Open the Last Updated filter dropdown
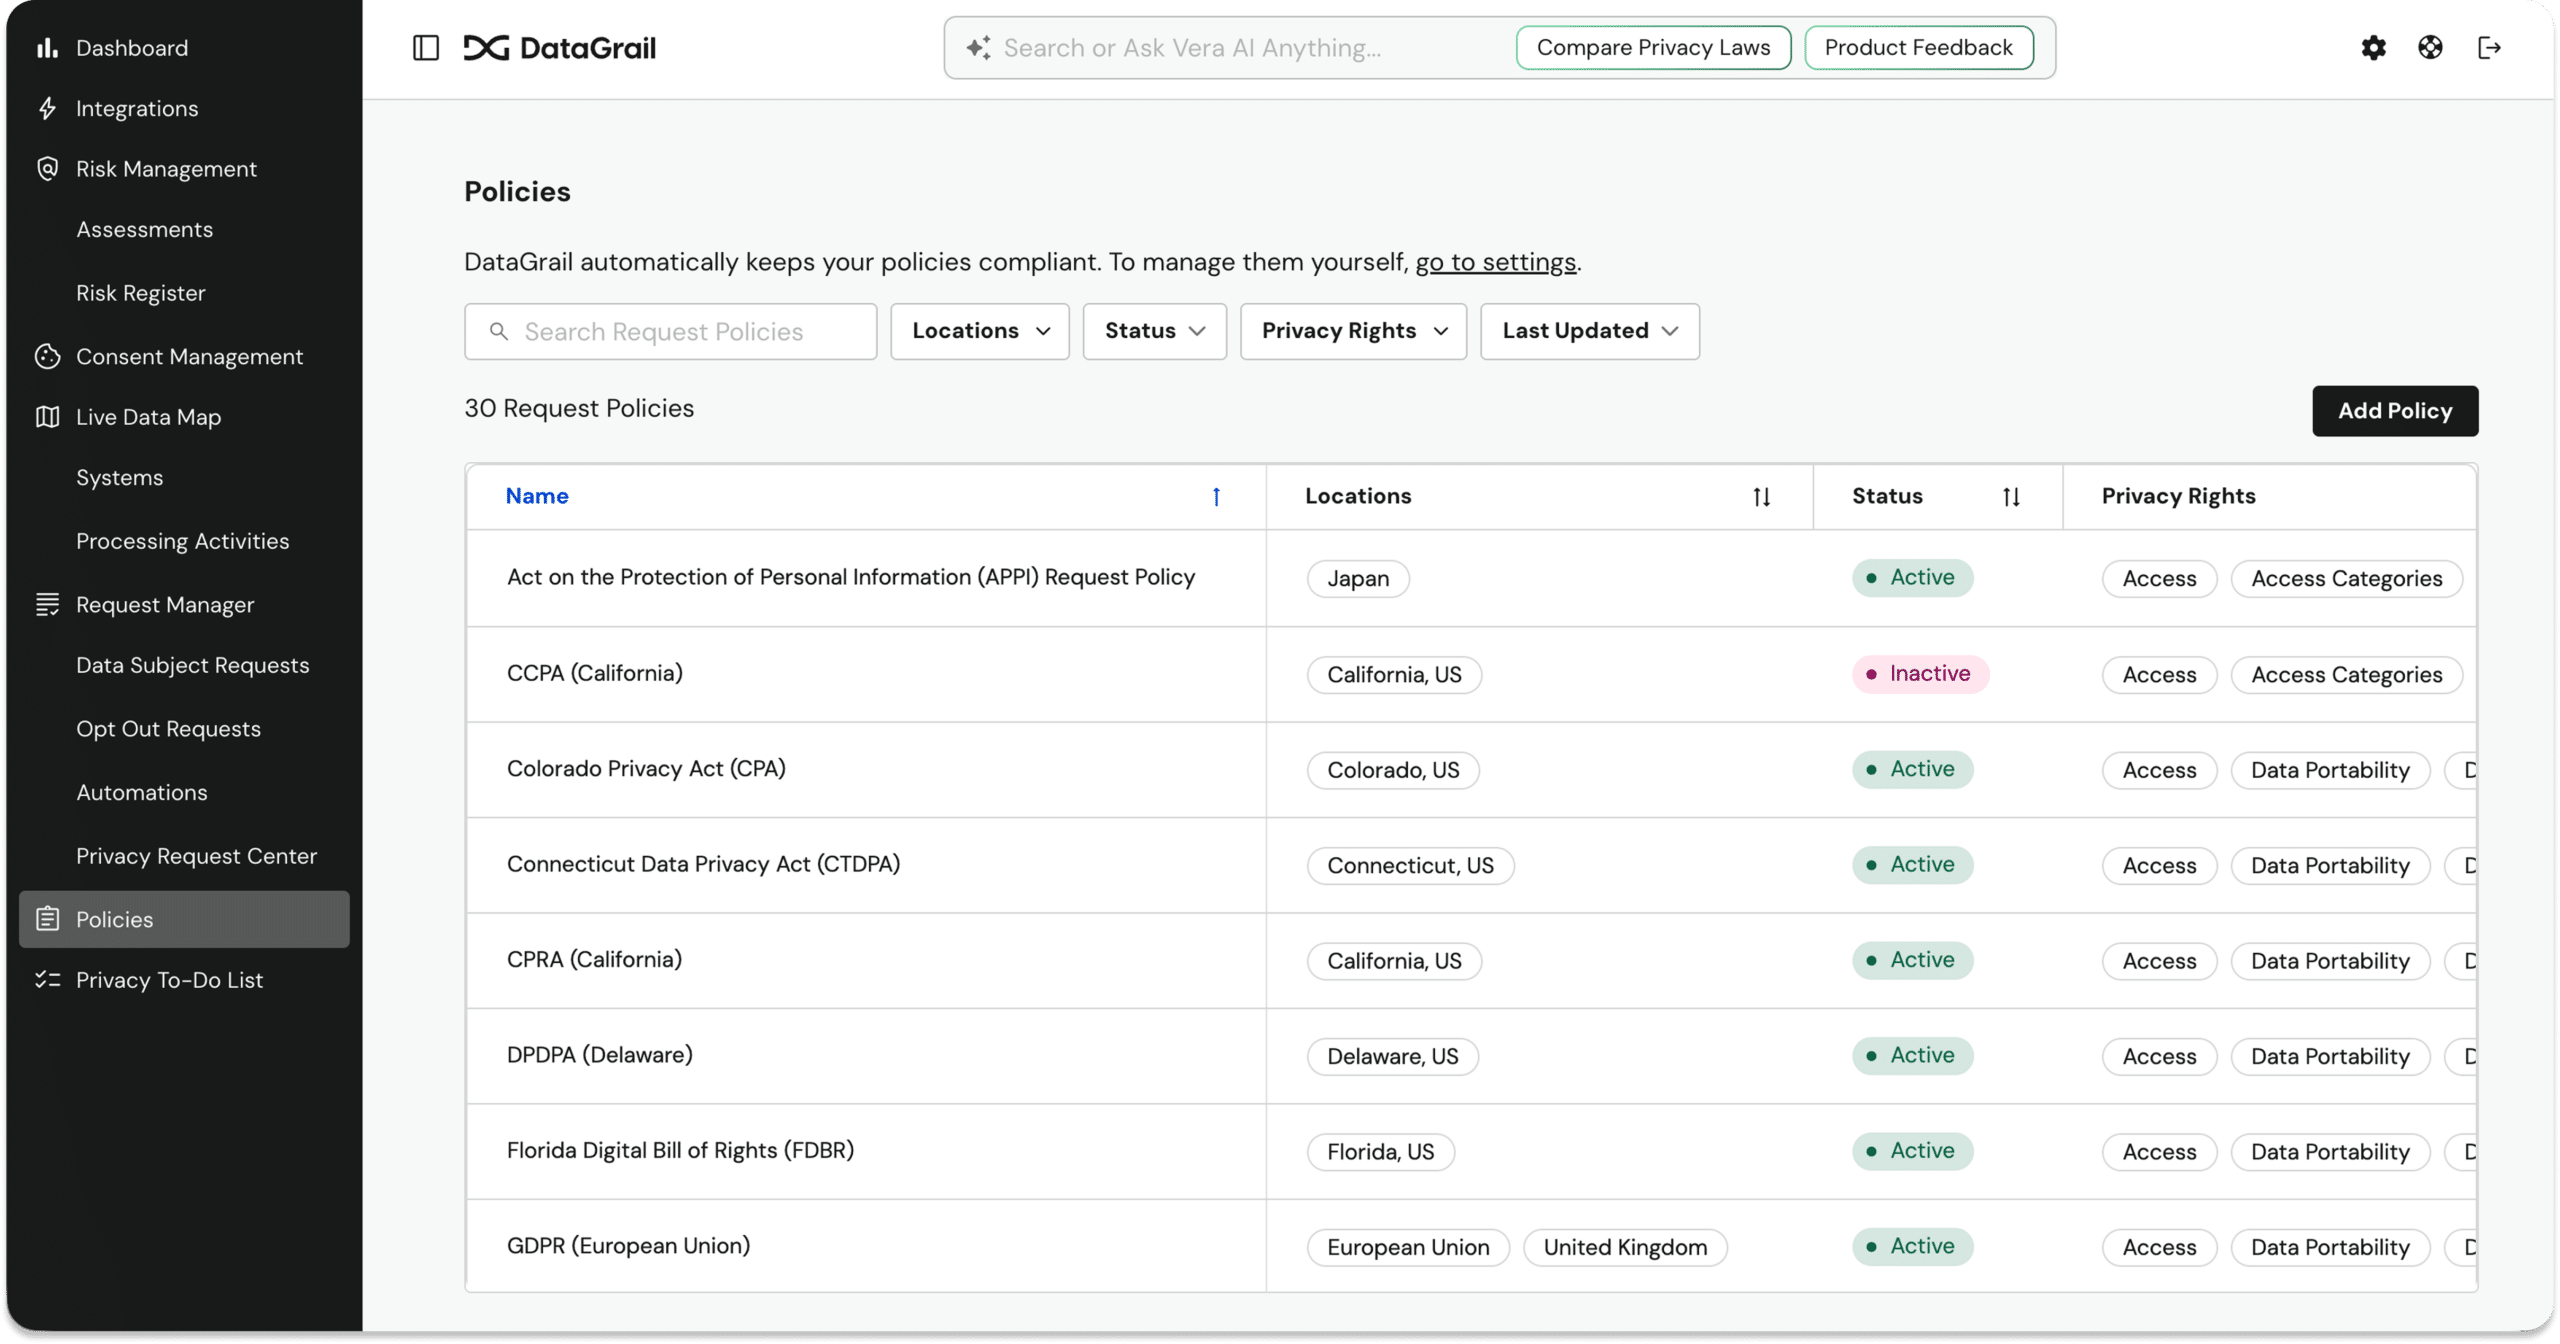The width and height of the screenshot is (2560, 1344). pyautogui.click(x=1589, y=331)
